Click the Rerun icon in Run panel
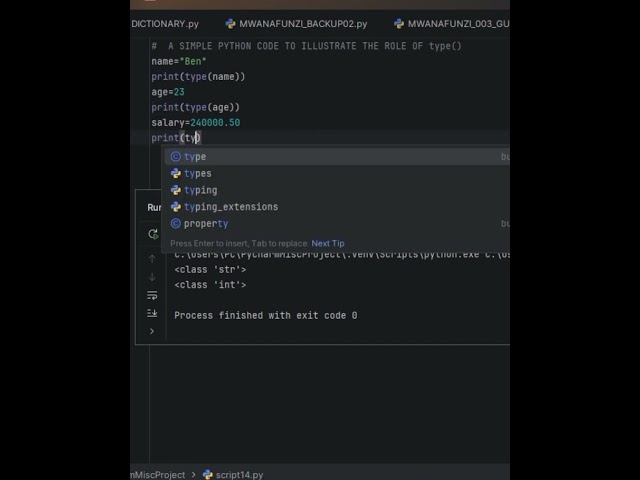 (153, 234)
